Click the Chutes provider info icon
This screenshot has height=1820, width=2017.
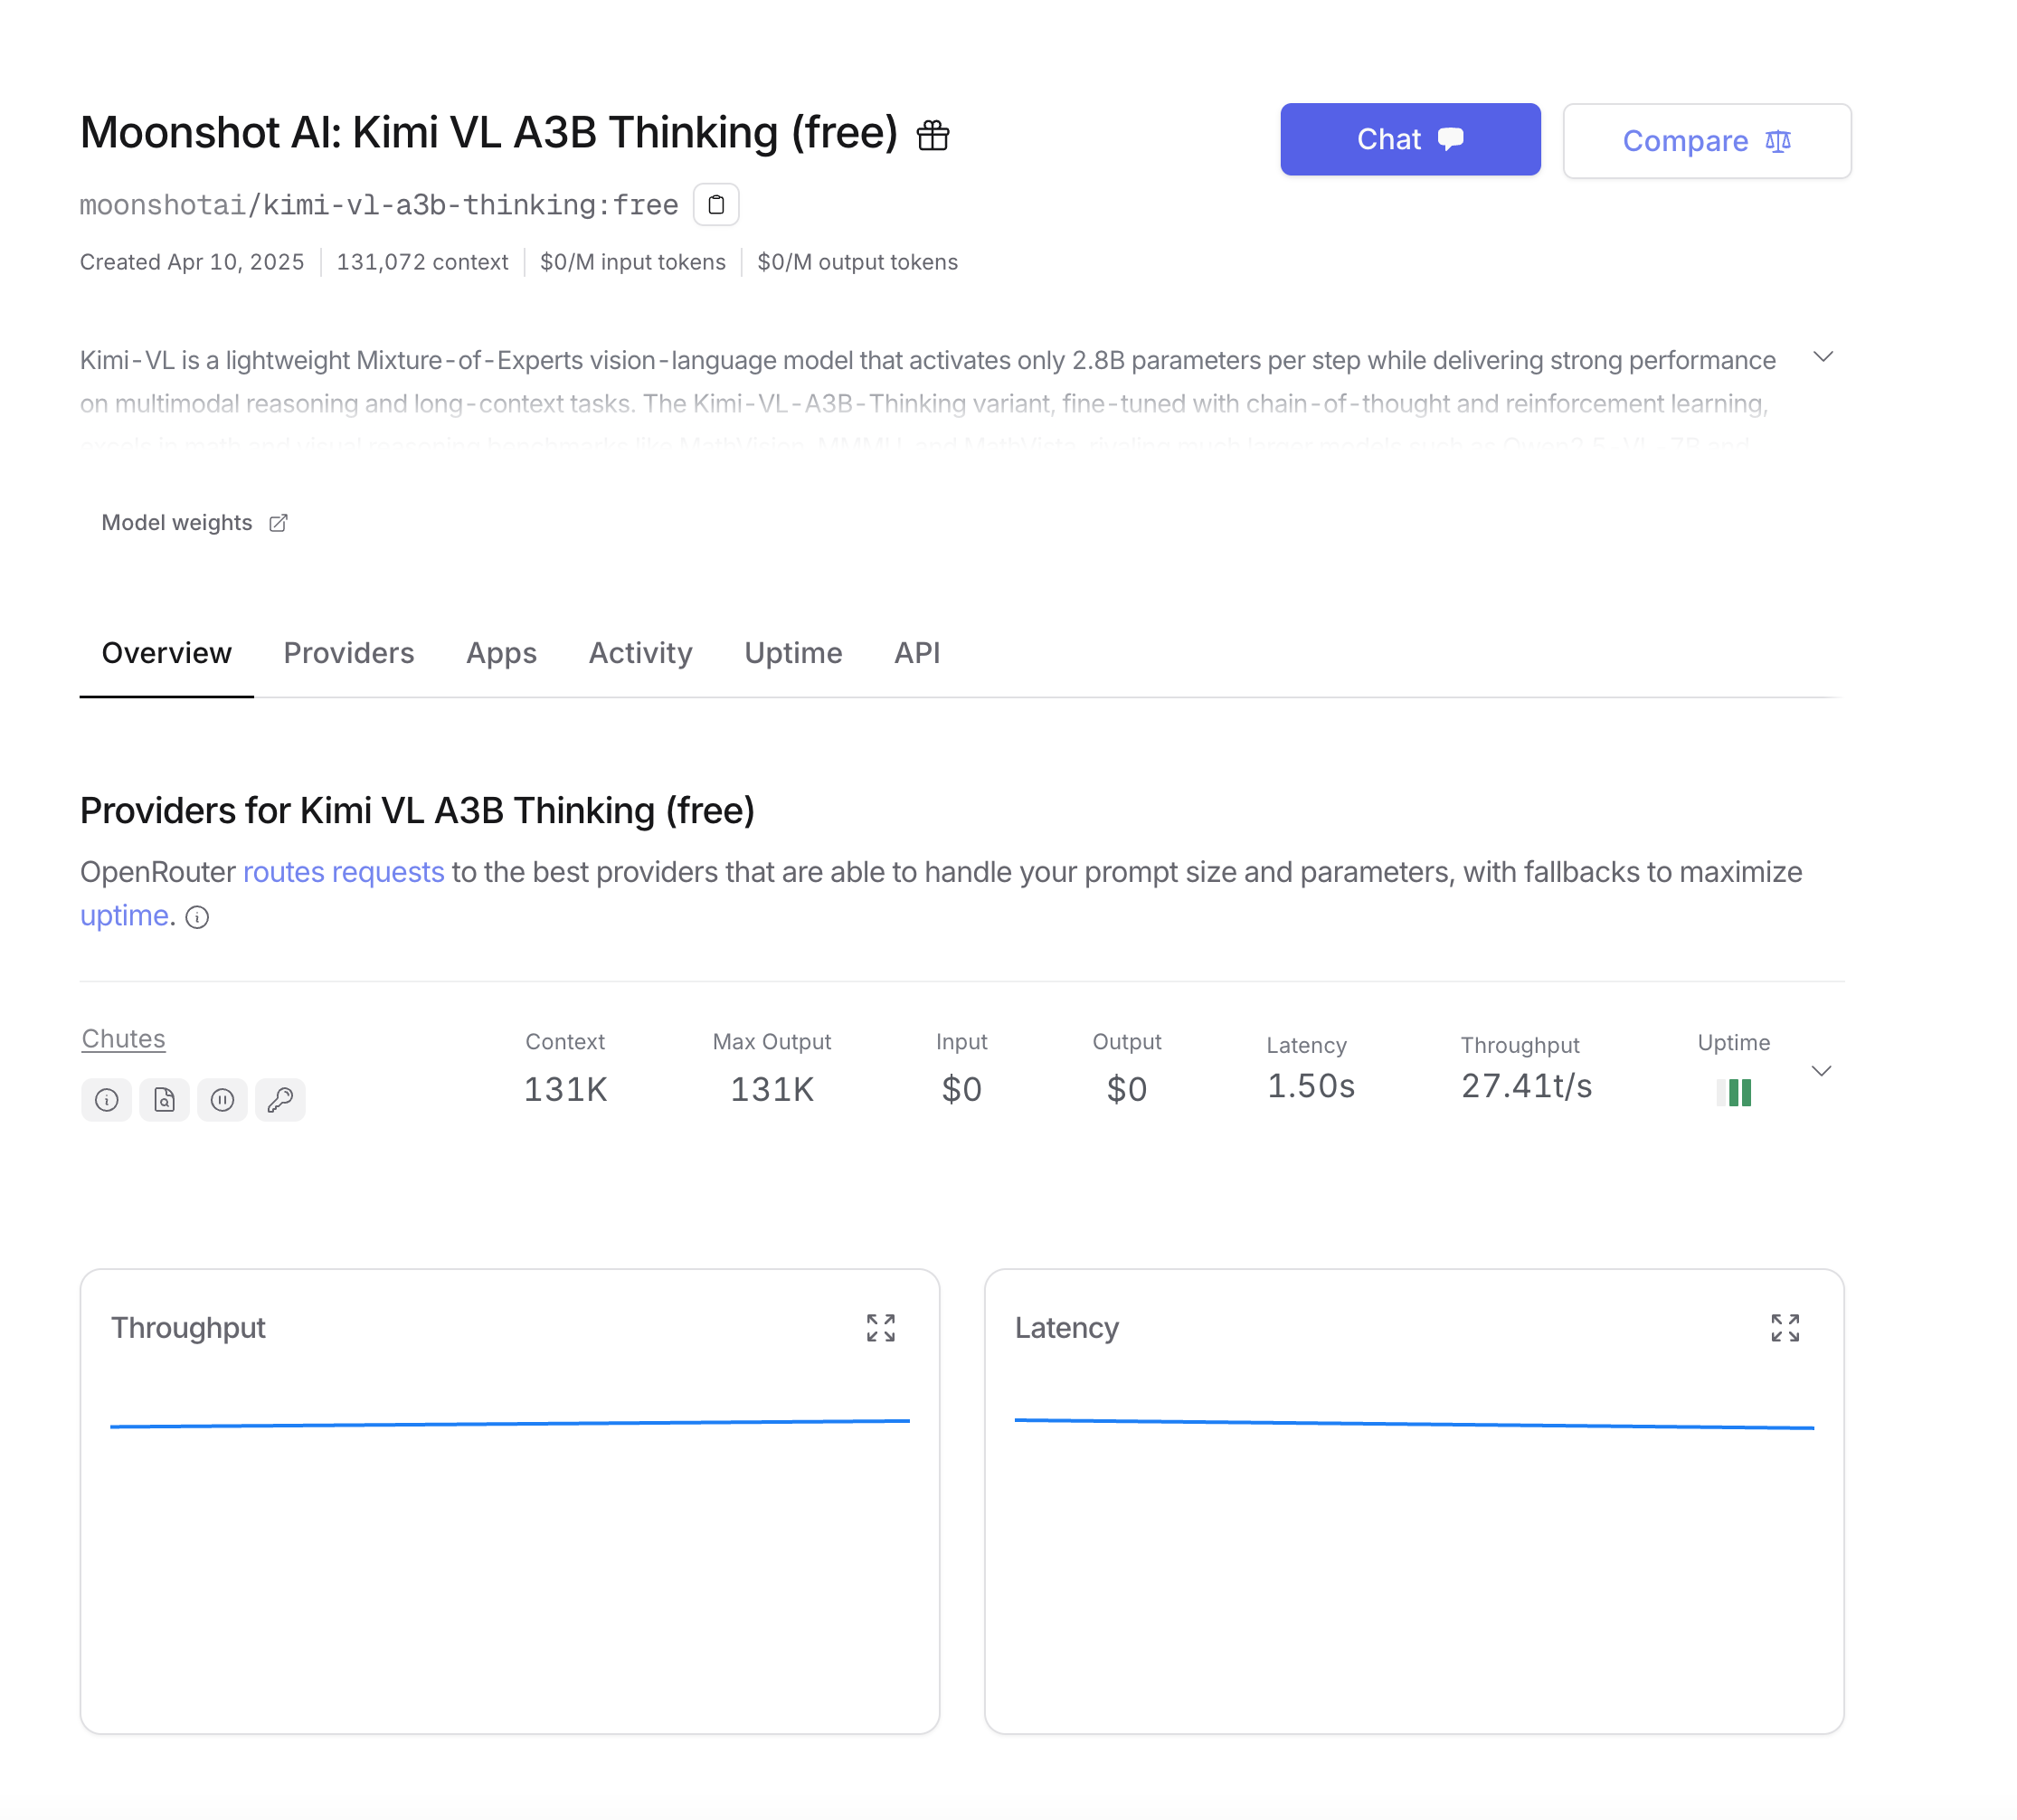107,1100
